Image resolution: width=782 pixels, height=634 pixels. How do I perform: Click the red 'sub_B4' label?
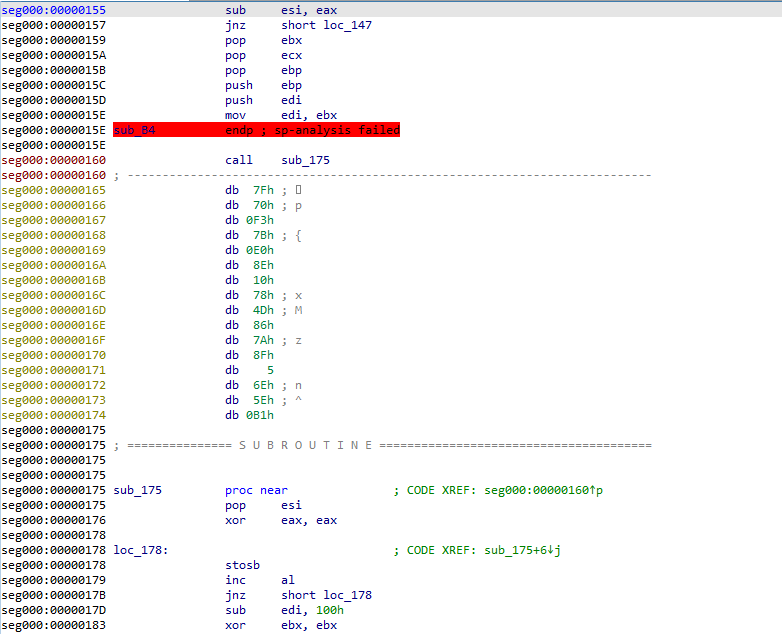click(135, 130)
